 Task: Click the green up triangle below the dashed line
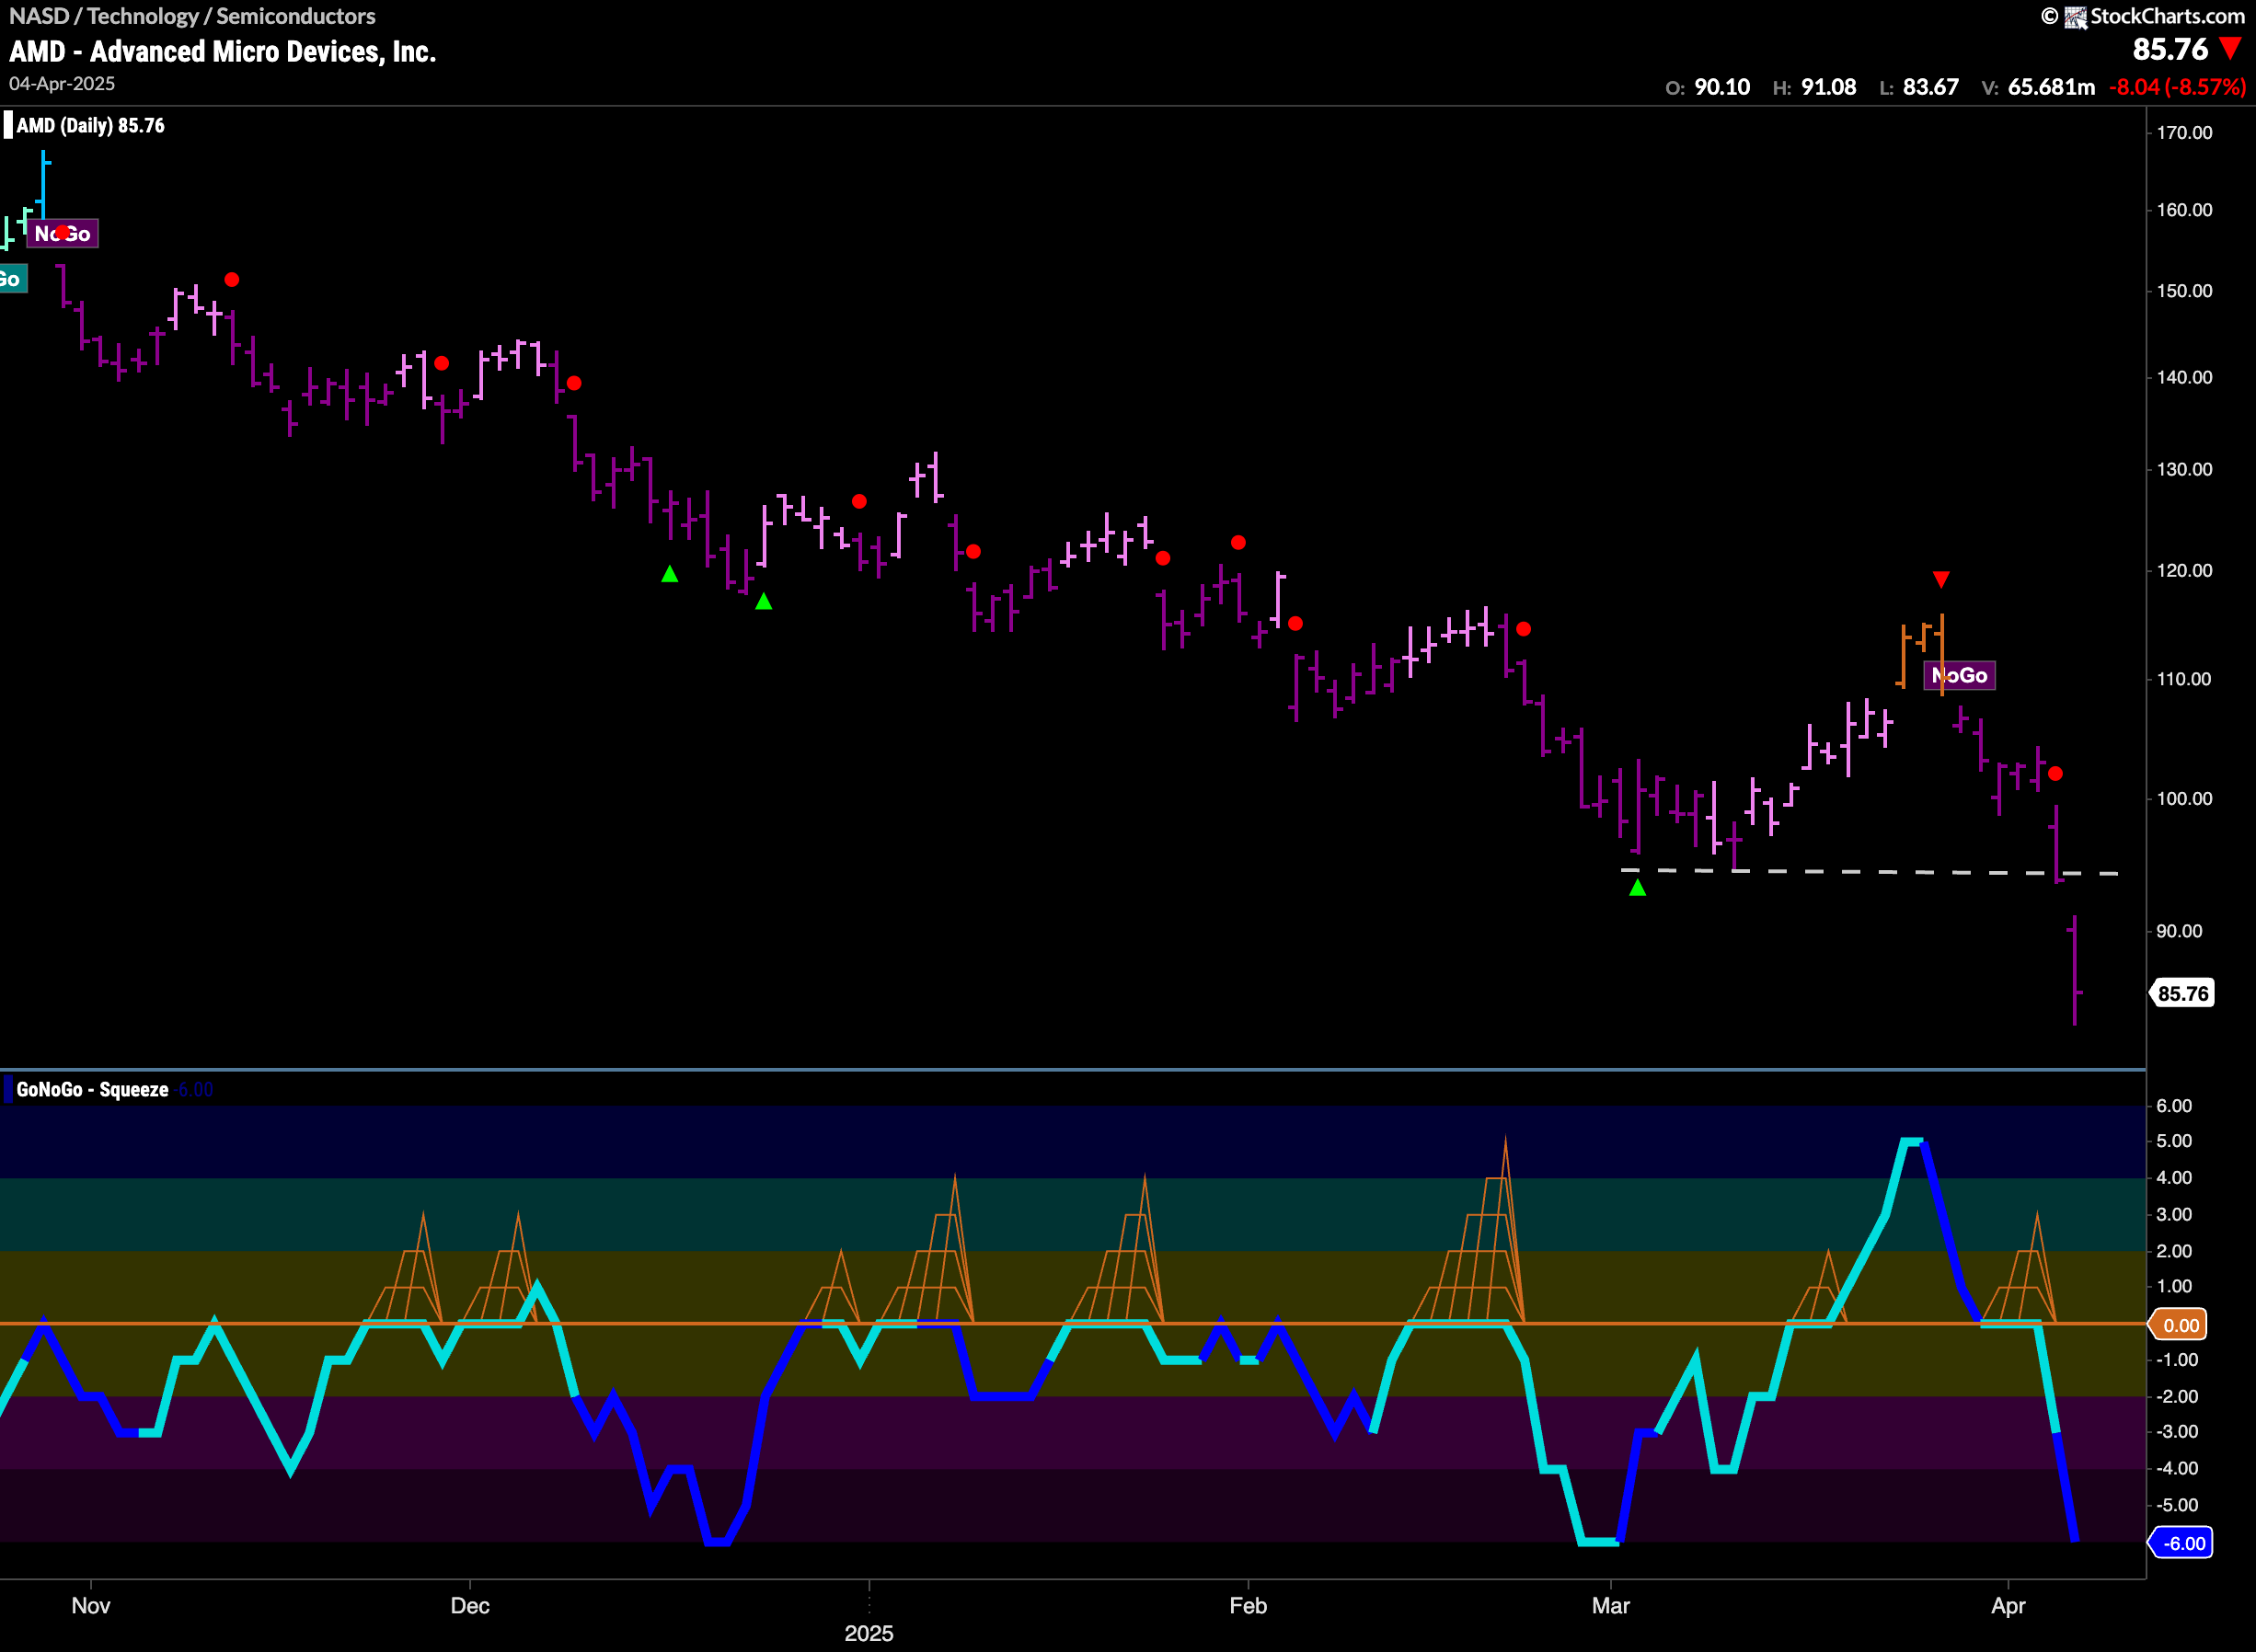(x=1637, y=887)
